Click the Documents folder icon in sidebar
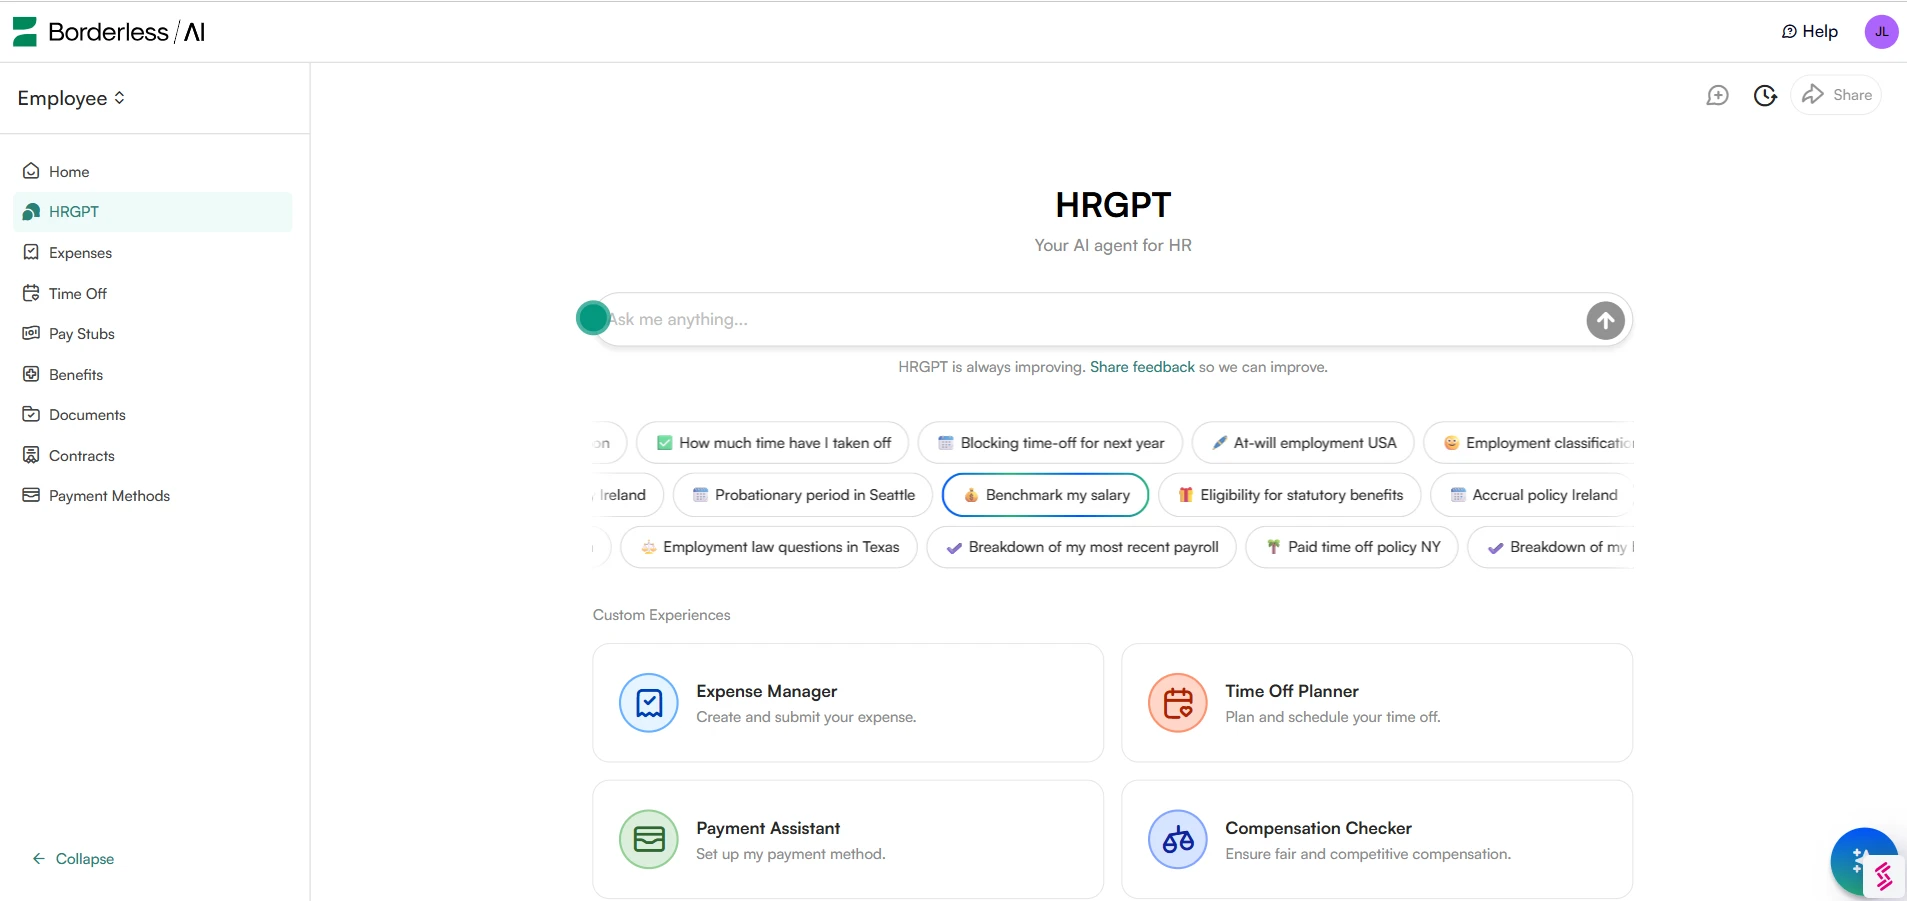Viewport: 1907px width, 901px height. 31,414
